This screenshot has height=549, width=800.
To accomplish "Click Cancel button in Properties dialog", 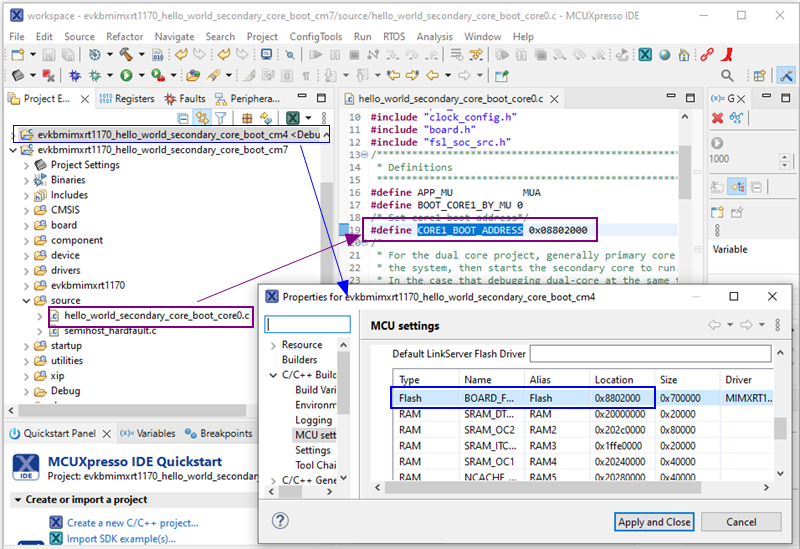I will [x=741, y=522].
